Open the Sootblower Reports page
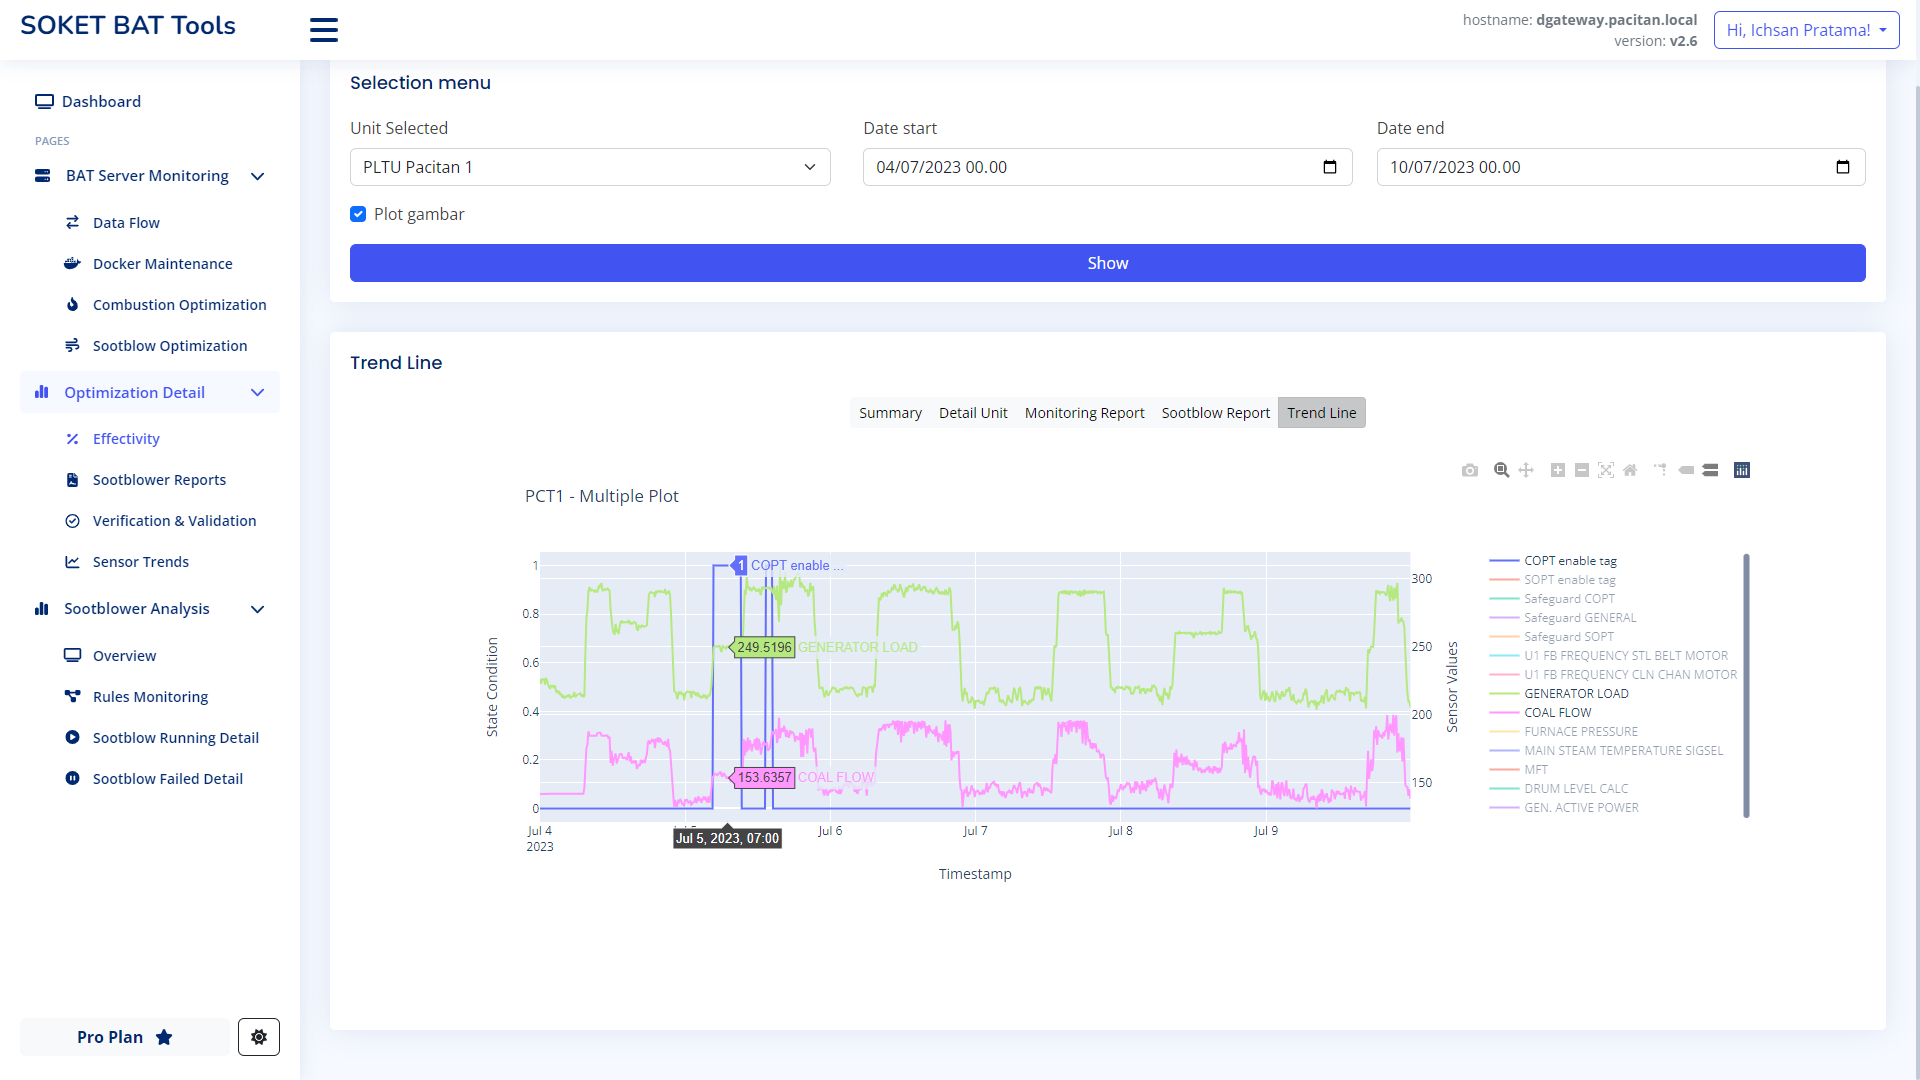Image resolution: width=1920 pixels, height=1080 pixels. click(x=159, y=480)
